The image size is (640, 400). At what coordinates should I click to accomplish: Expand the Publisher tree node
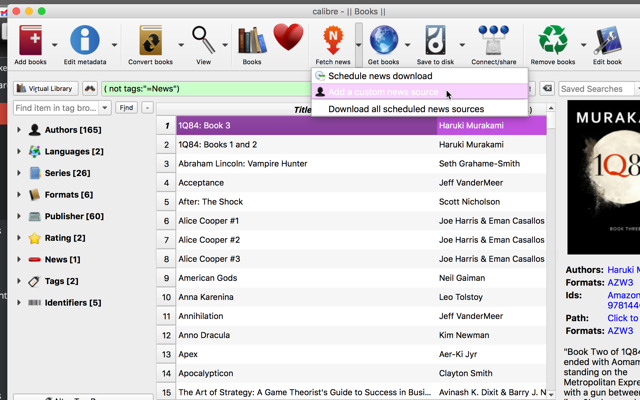point(19,216)
